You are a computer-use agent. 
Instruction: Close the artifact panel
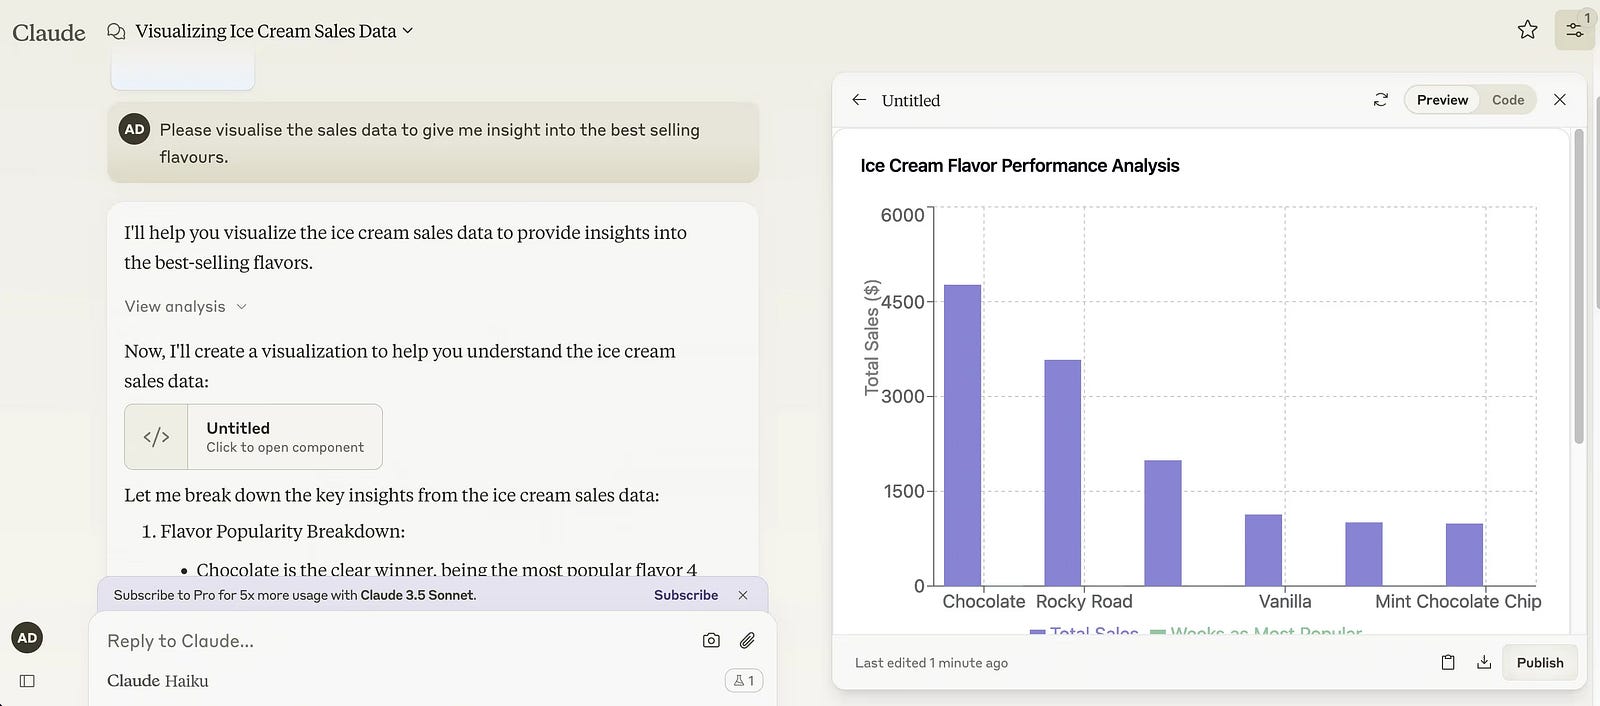[x=1560, y=100]
